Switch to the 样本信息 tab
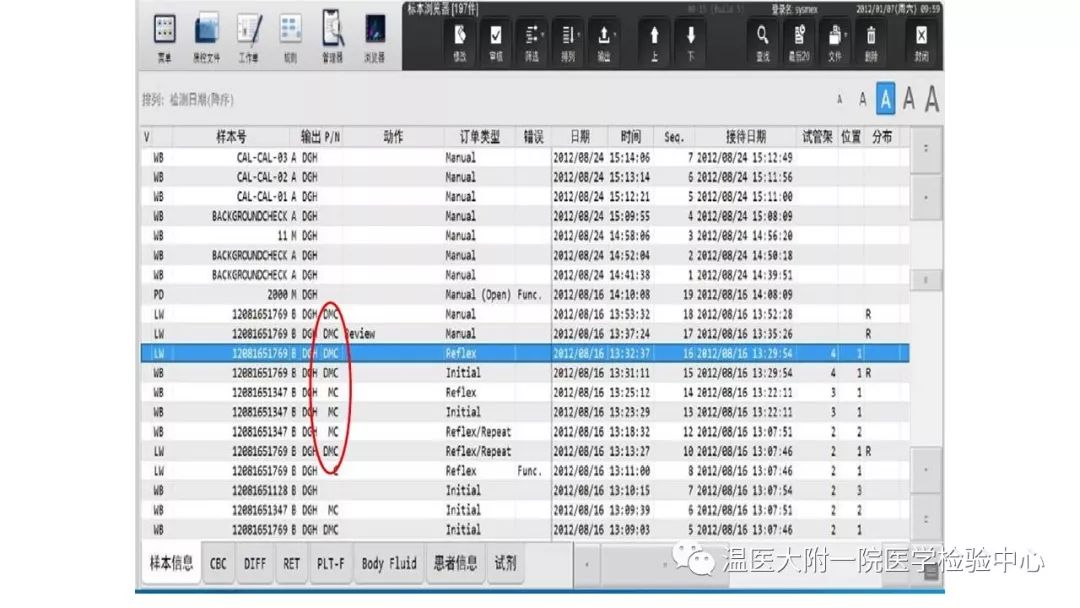The height and width of the screenshot is (608, 1080). point(172,563)
